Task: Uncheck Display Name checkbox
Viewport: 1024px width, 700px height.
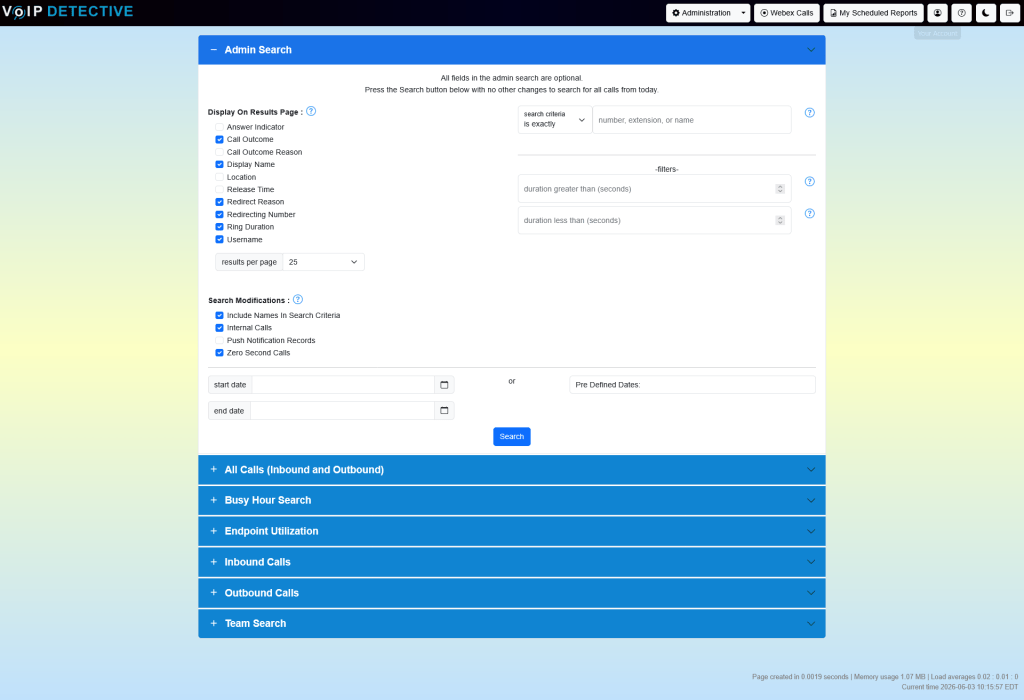Action: click(x=219, y=165)
